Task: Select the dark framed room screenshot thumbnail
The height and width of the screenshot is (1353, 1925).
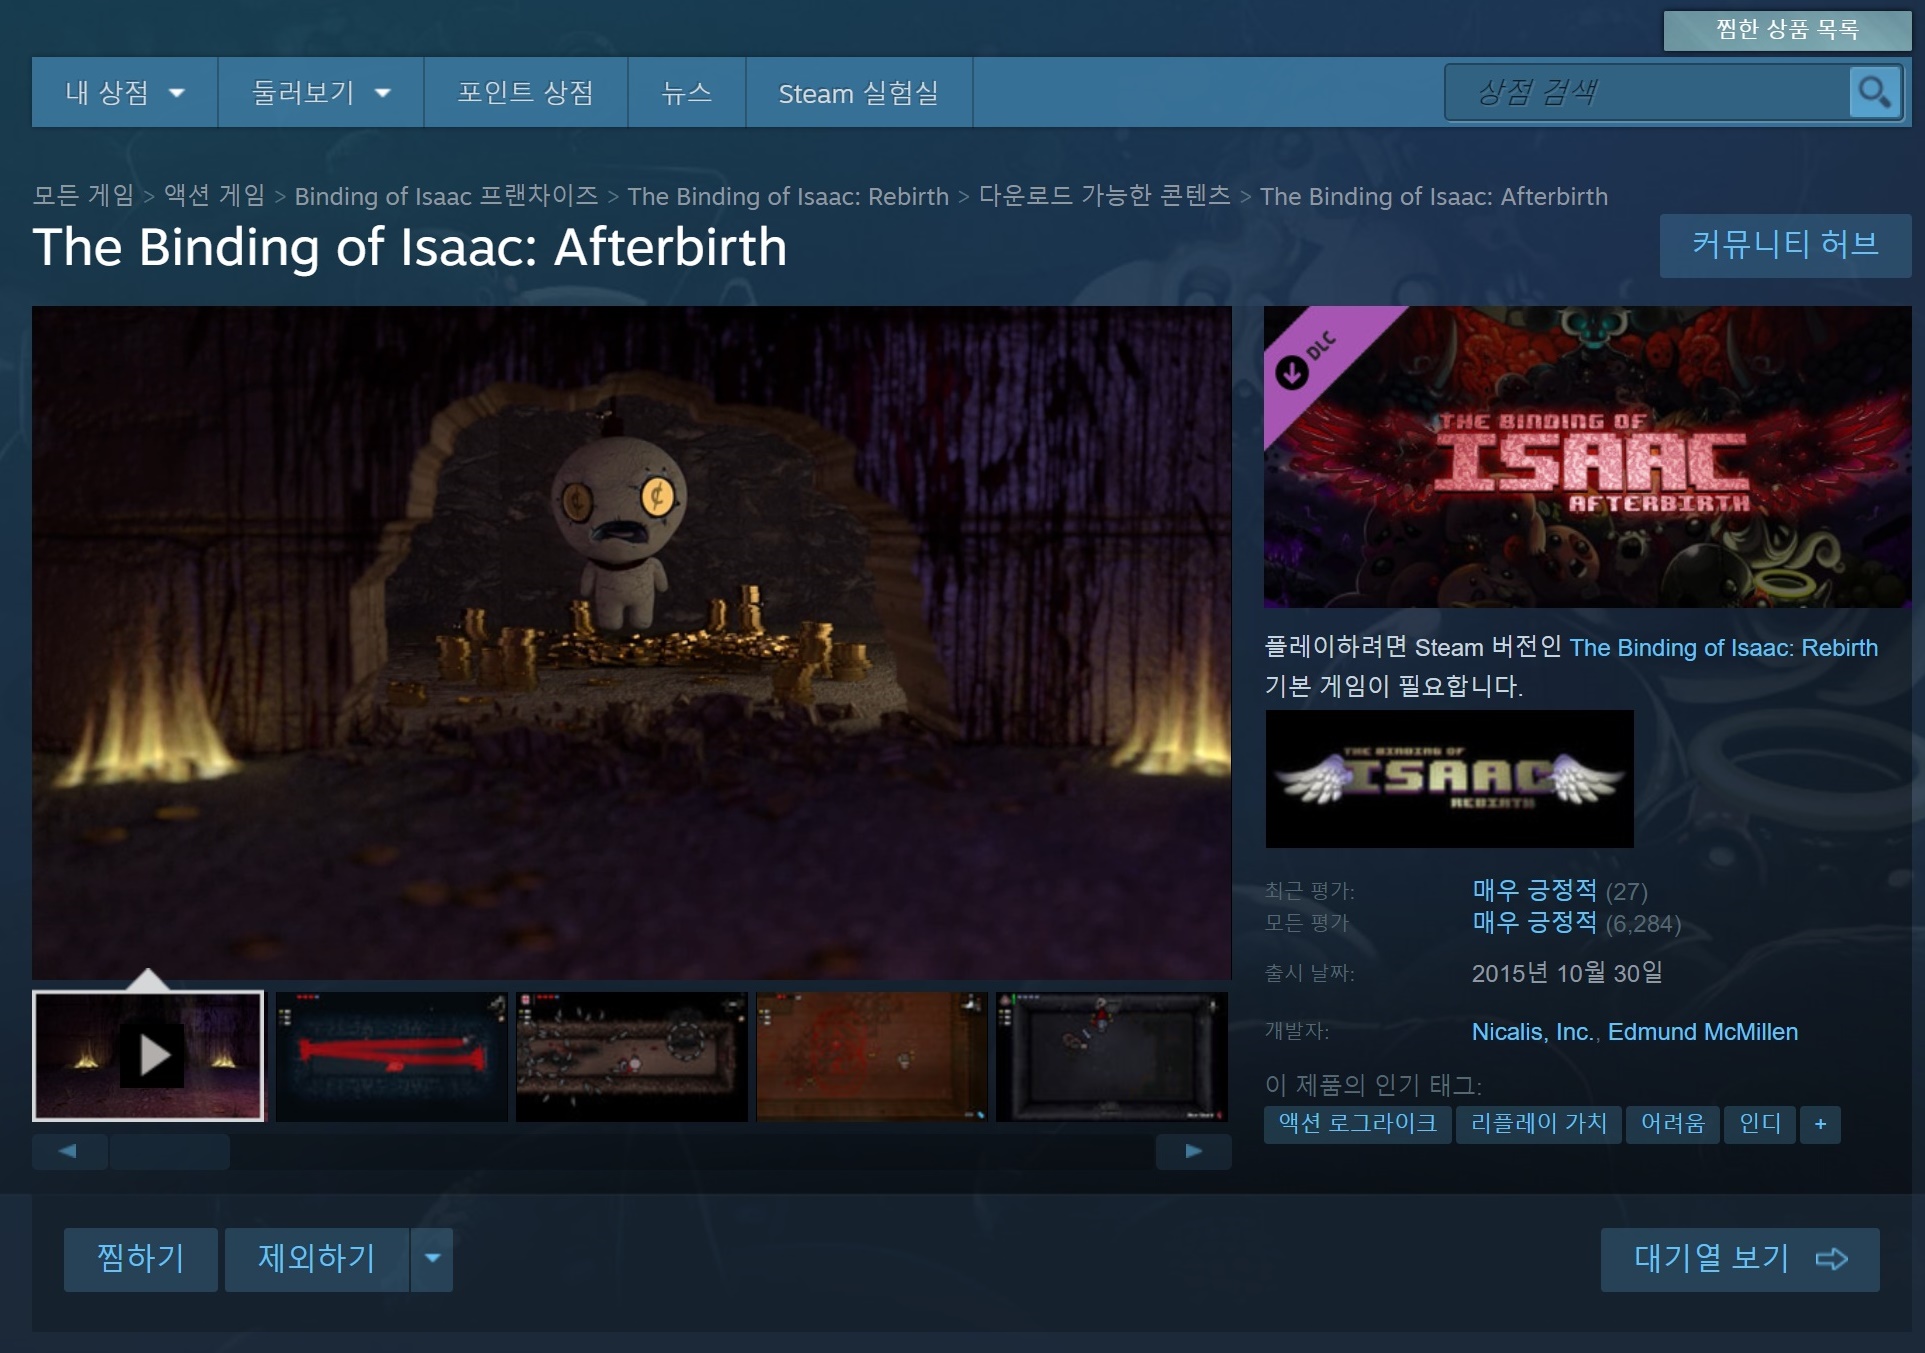Action: [x=1112, y=1056]
